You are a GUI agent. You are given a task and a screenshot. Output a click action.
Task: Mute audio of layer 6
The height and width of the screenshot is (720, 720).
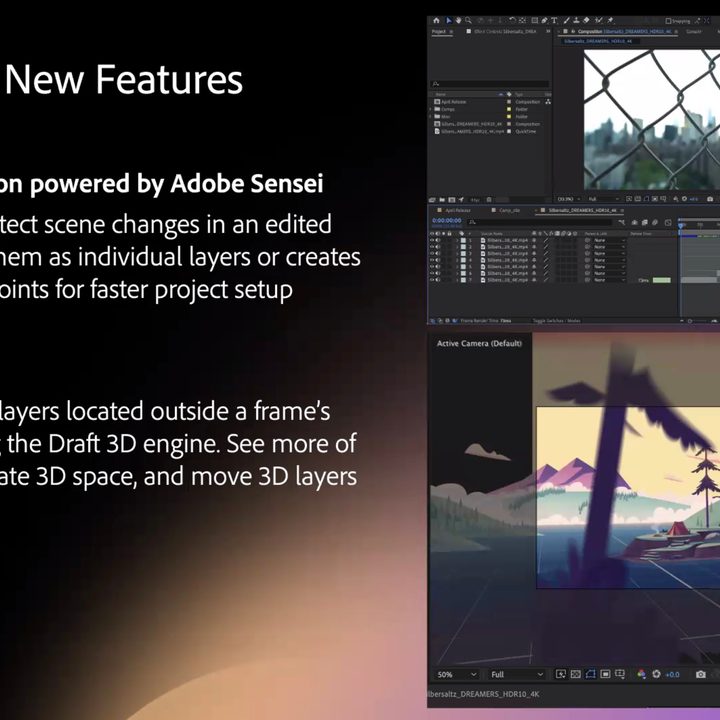pos(438,273)
